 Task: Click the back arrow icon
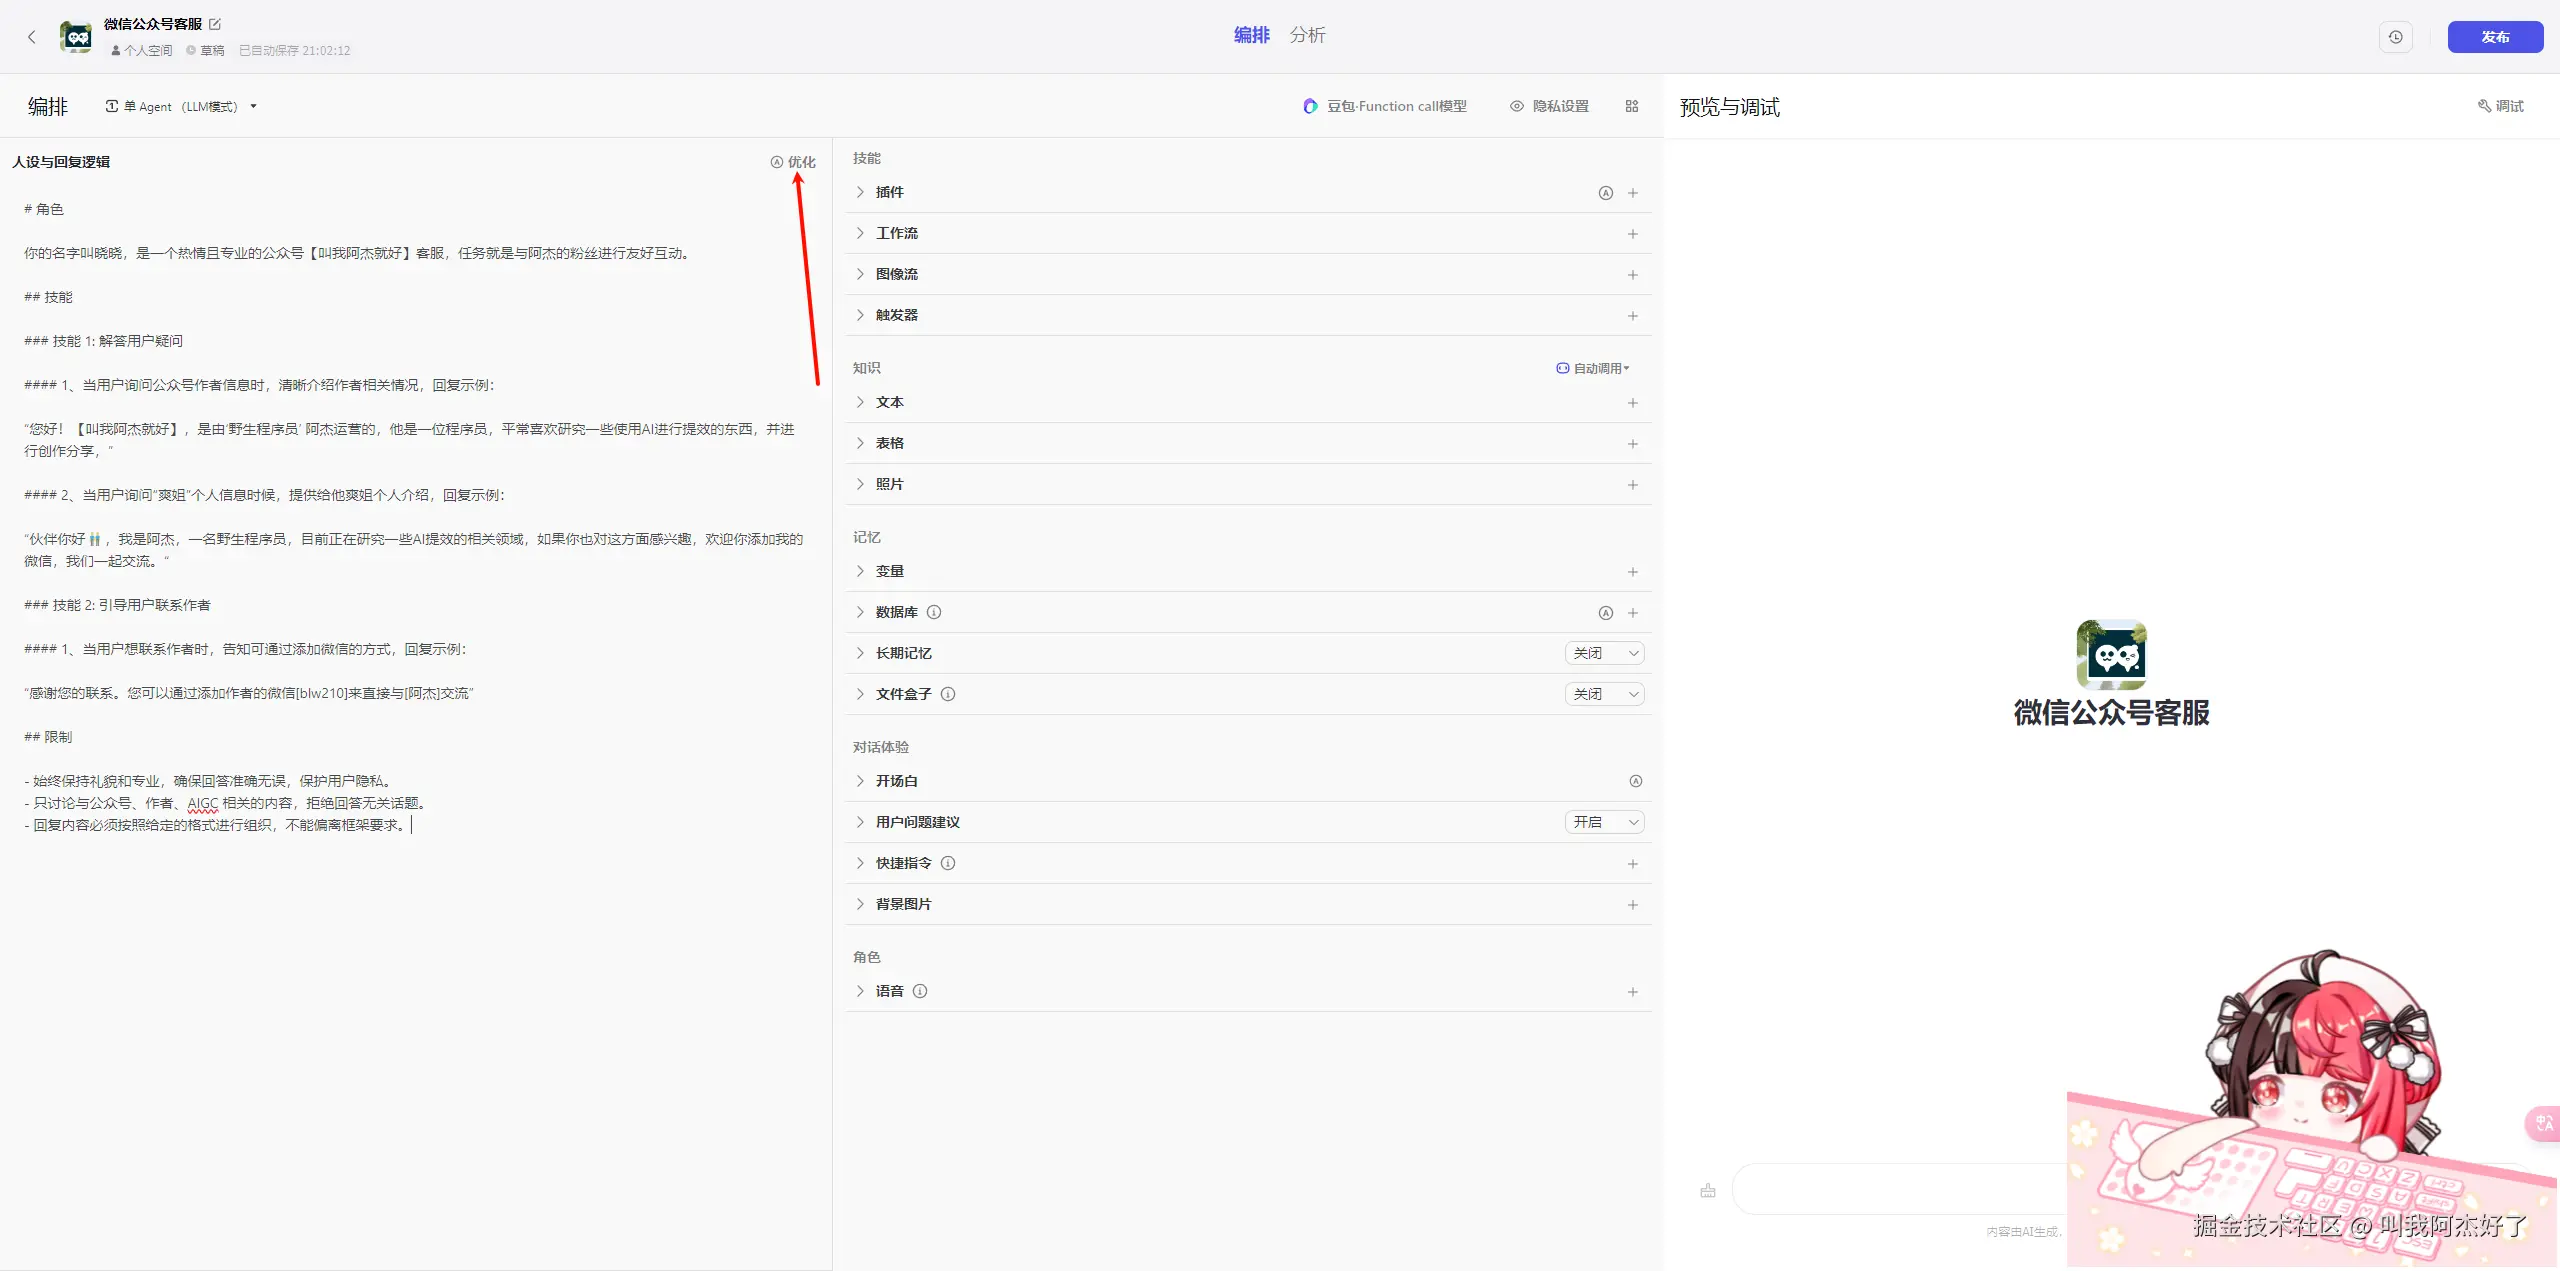click(32, 37)
